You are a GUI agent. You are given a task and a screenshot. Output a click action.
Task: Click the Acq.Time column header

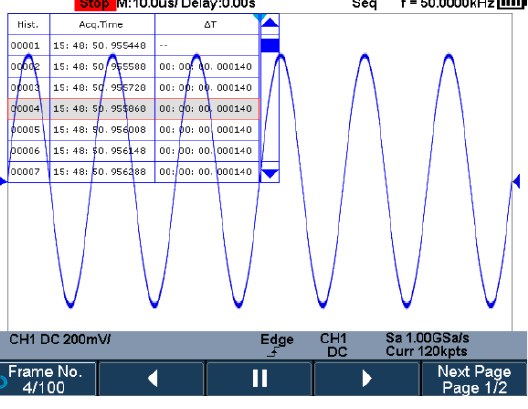tap(101, 25)
